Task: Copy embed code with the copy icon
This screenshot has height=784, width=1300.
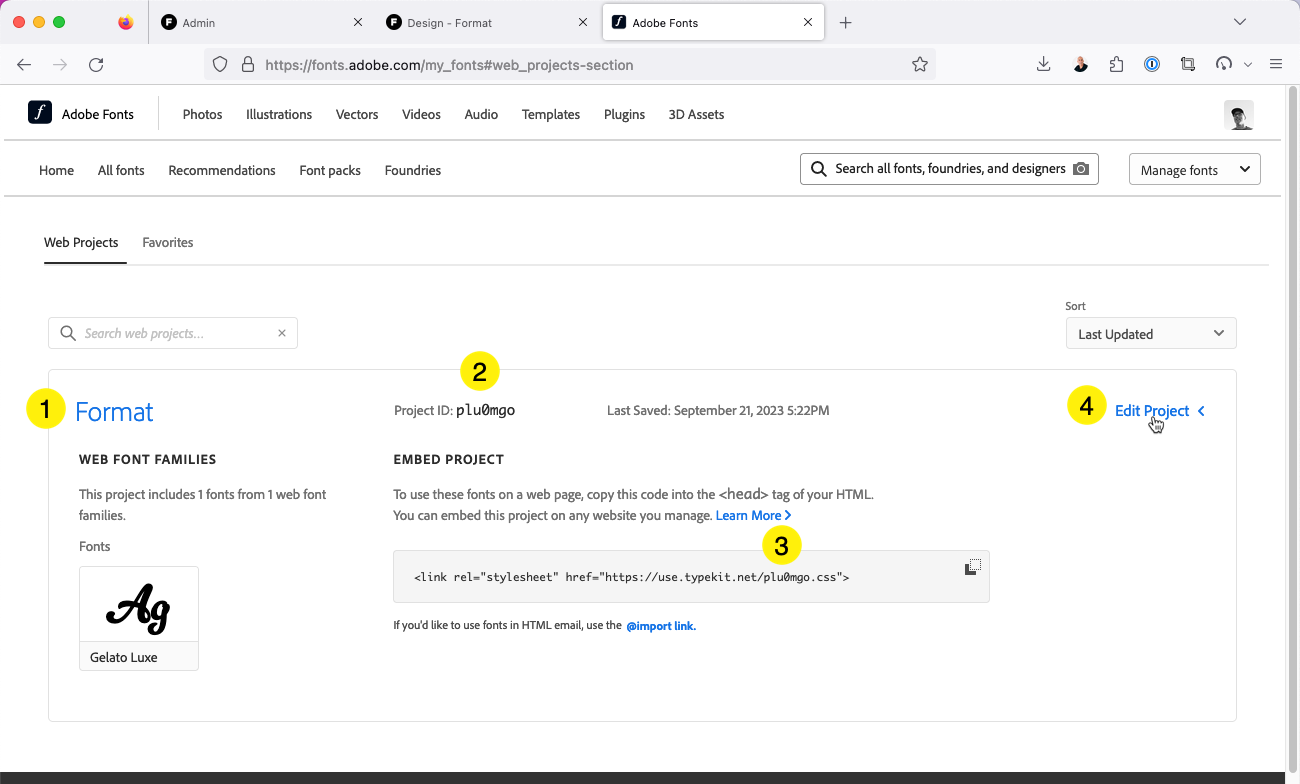Action: coord(972,567)
